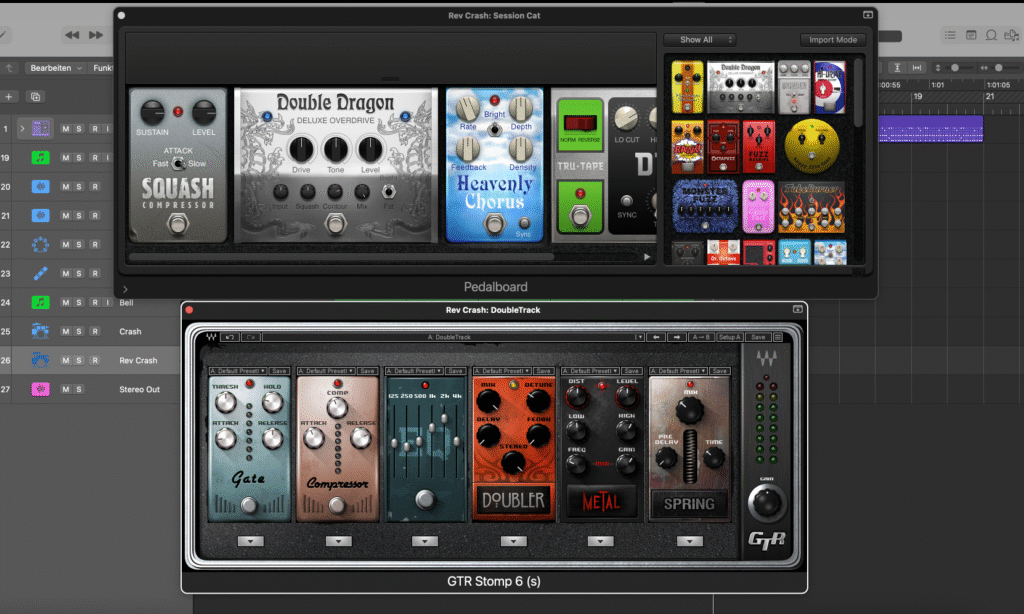Open Doubler pedal Default Preset dropdown

click(502, 371)
